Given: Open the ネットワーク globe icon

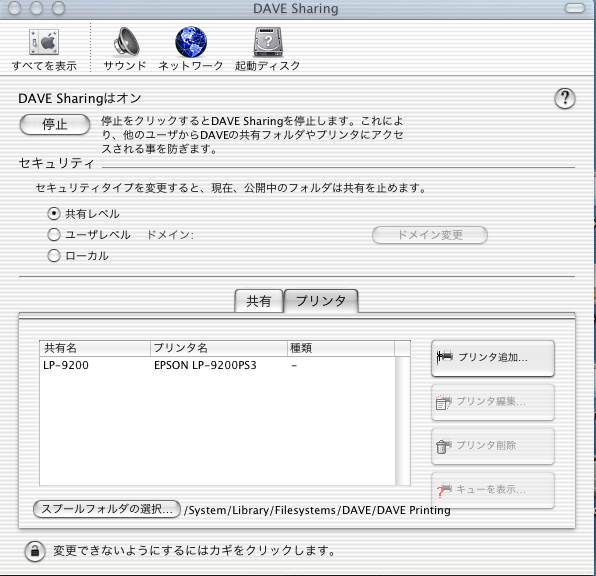Looking at the screenshot, I should [191, 42].
